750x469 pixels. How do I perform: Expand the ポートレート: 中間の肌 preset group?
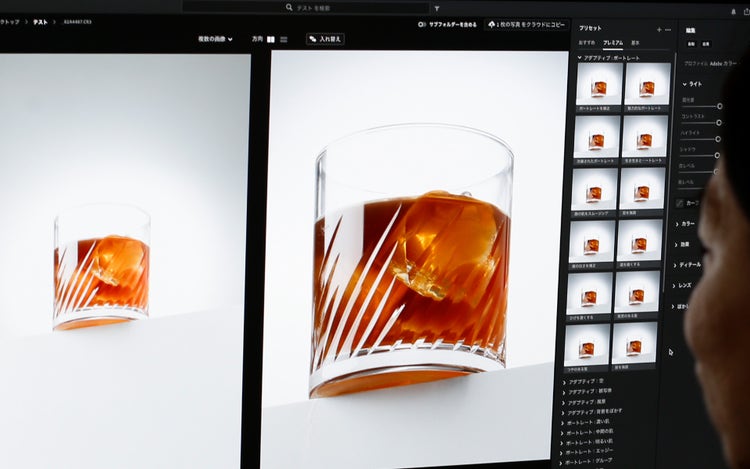(562, 433)
